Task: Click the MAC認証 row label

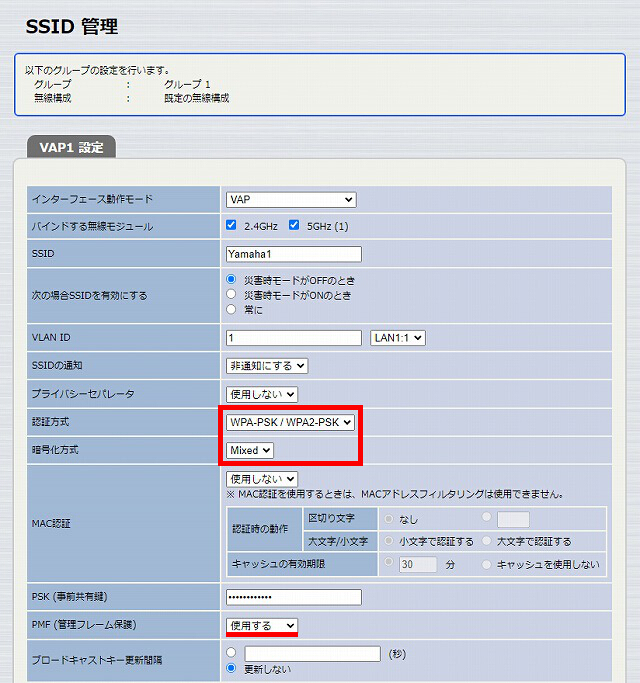Action: pos(51,524)
